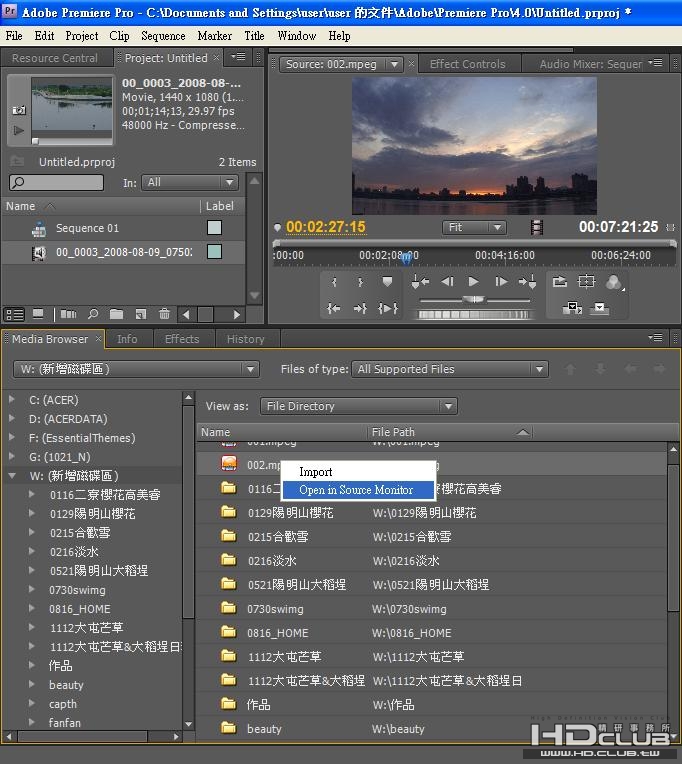Click the shuttle slider in Source Monitor

point(474,299)
